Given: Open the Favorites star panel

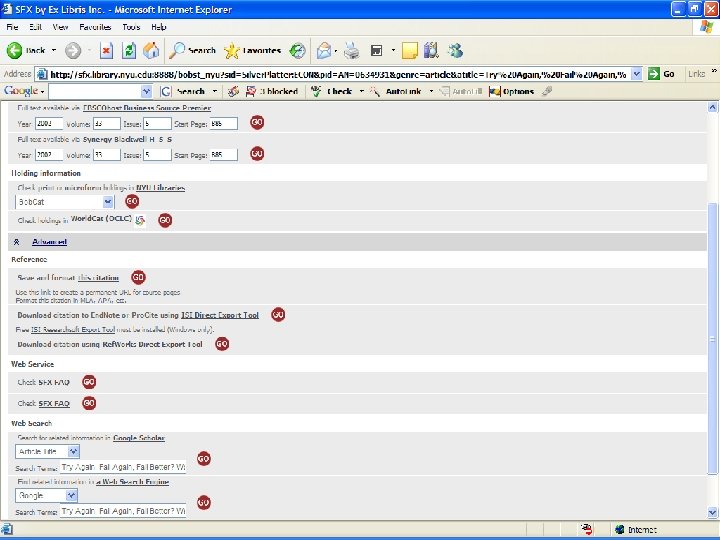Looking at the screenshot, I should 253,51.
